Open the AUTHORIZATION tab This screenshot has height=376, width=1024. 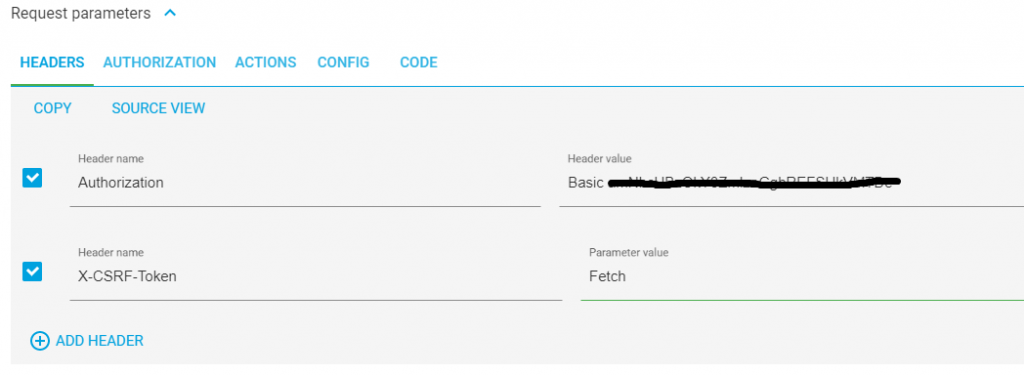tap(159, 63)
